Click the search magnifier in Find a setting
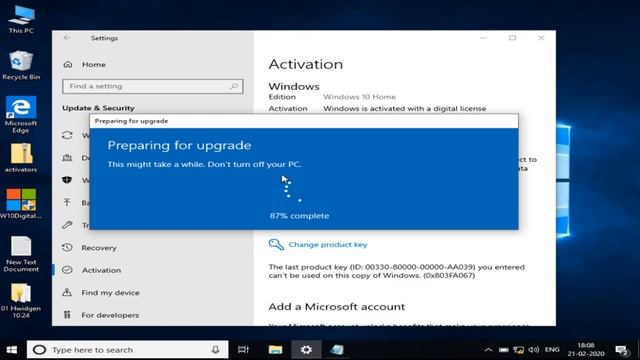The width and height of the screenshot is (640, 360). [234, 86]
